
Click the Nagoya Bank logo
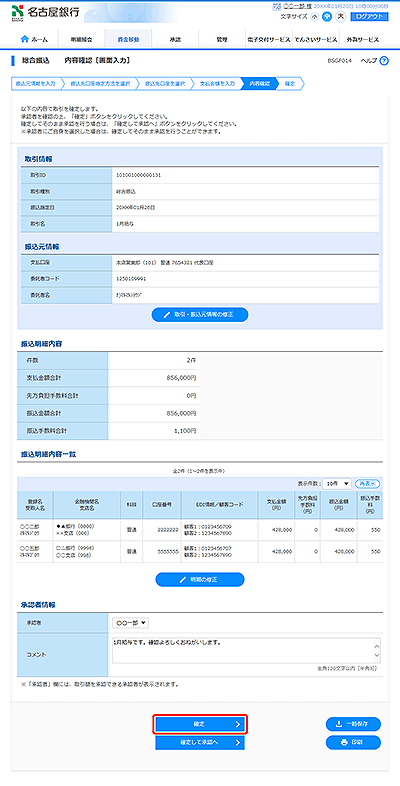[x=45, y=12]
